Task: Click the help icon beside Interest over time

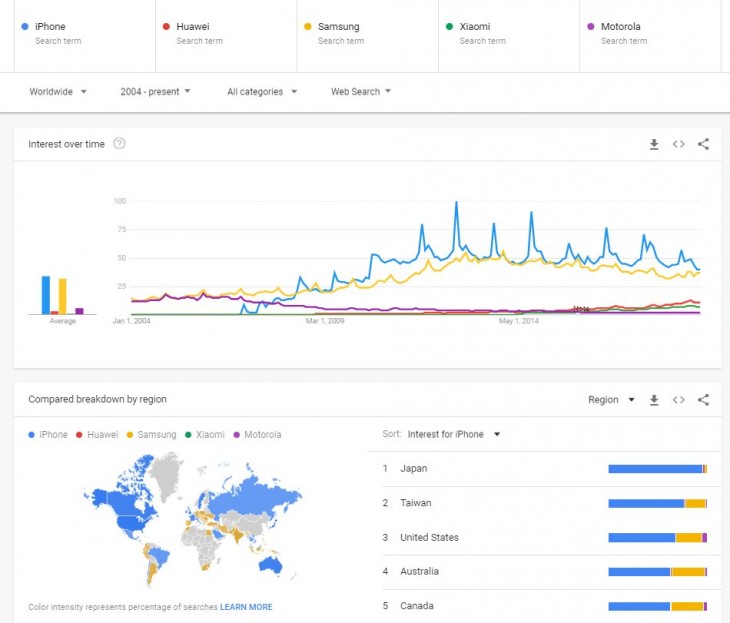Action: click(120, 144)
